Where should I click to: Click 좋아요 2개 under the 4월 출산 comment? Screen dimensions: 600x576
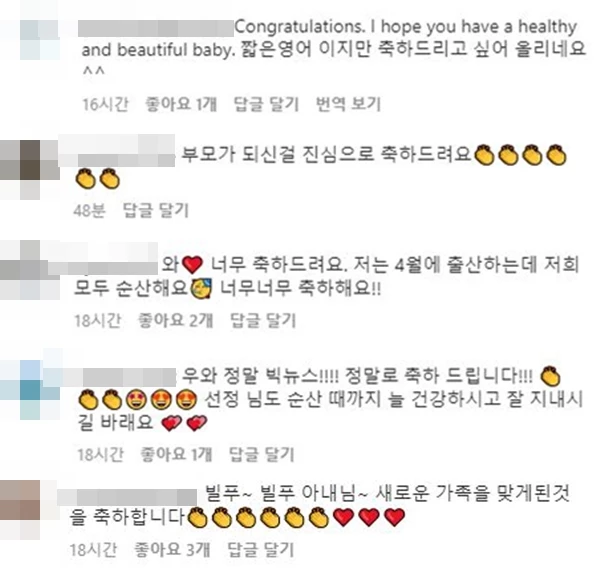pyautogui.click(x=176, y=320)
